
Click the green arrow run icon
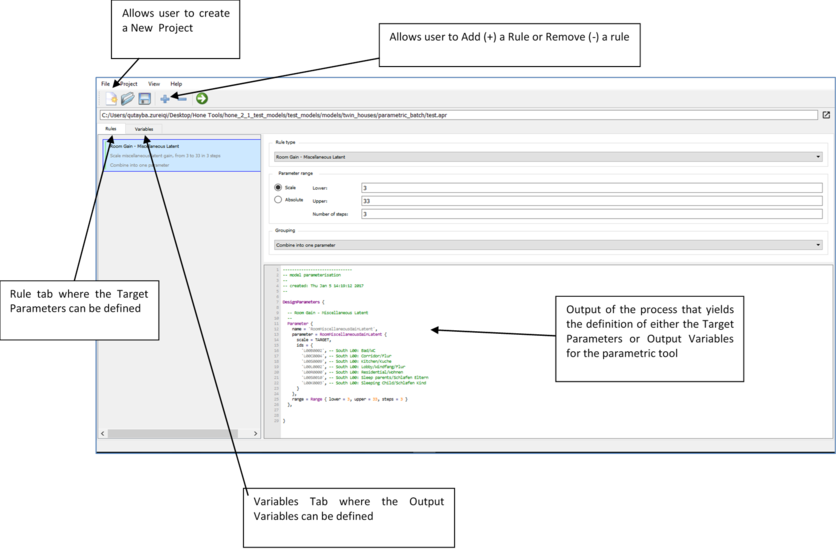click(201, 99)
